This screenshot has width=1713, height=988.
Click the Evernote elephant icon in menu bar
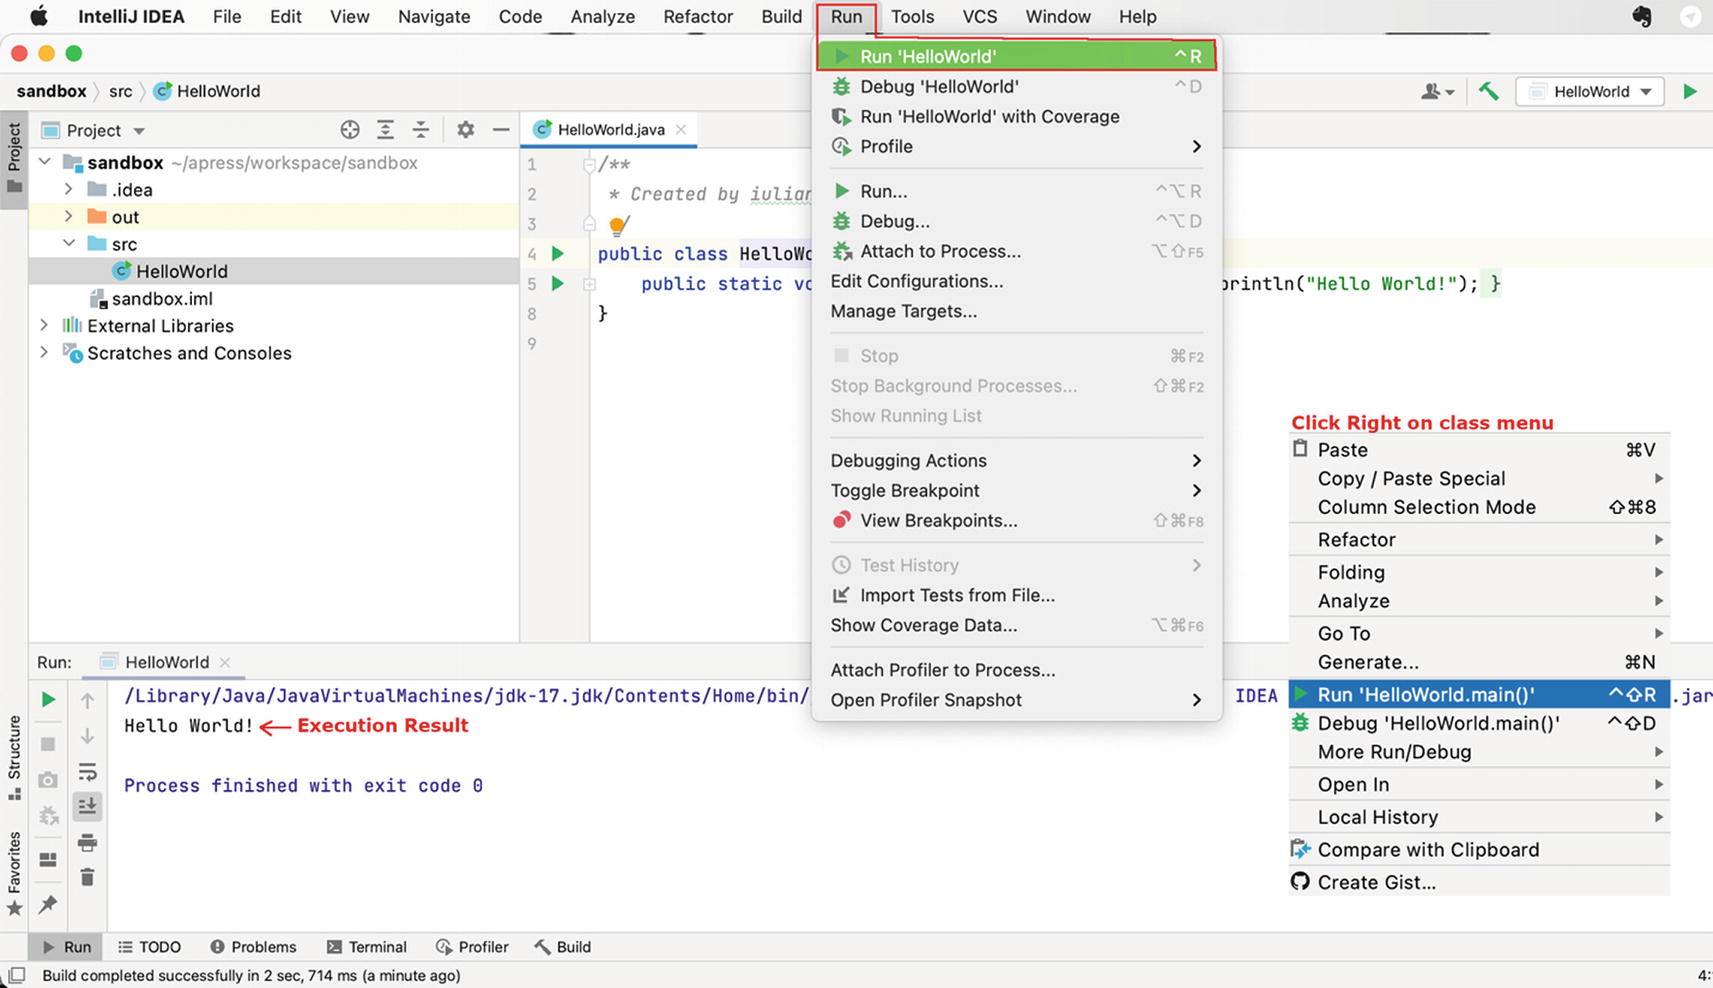coord(1641,16)
